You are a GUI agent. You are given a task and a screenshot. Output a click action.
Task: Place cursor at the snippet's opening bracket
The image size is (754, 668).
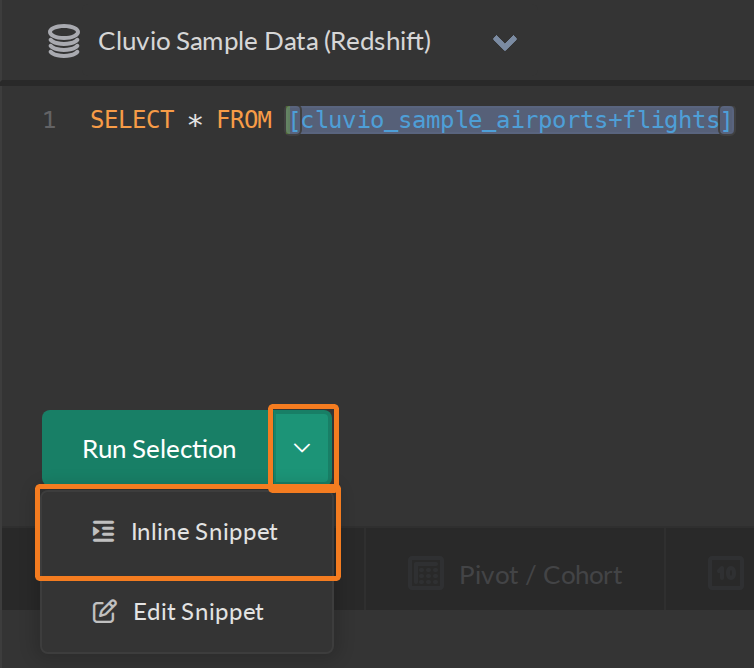point(294,120)
